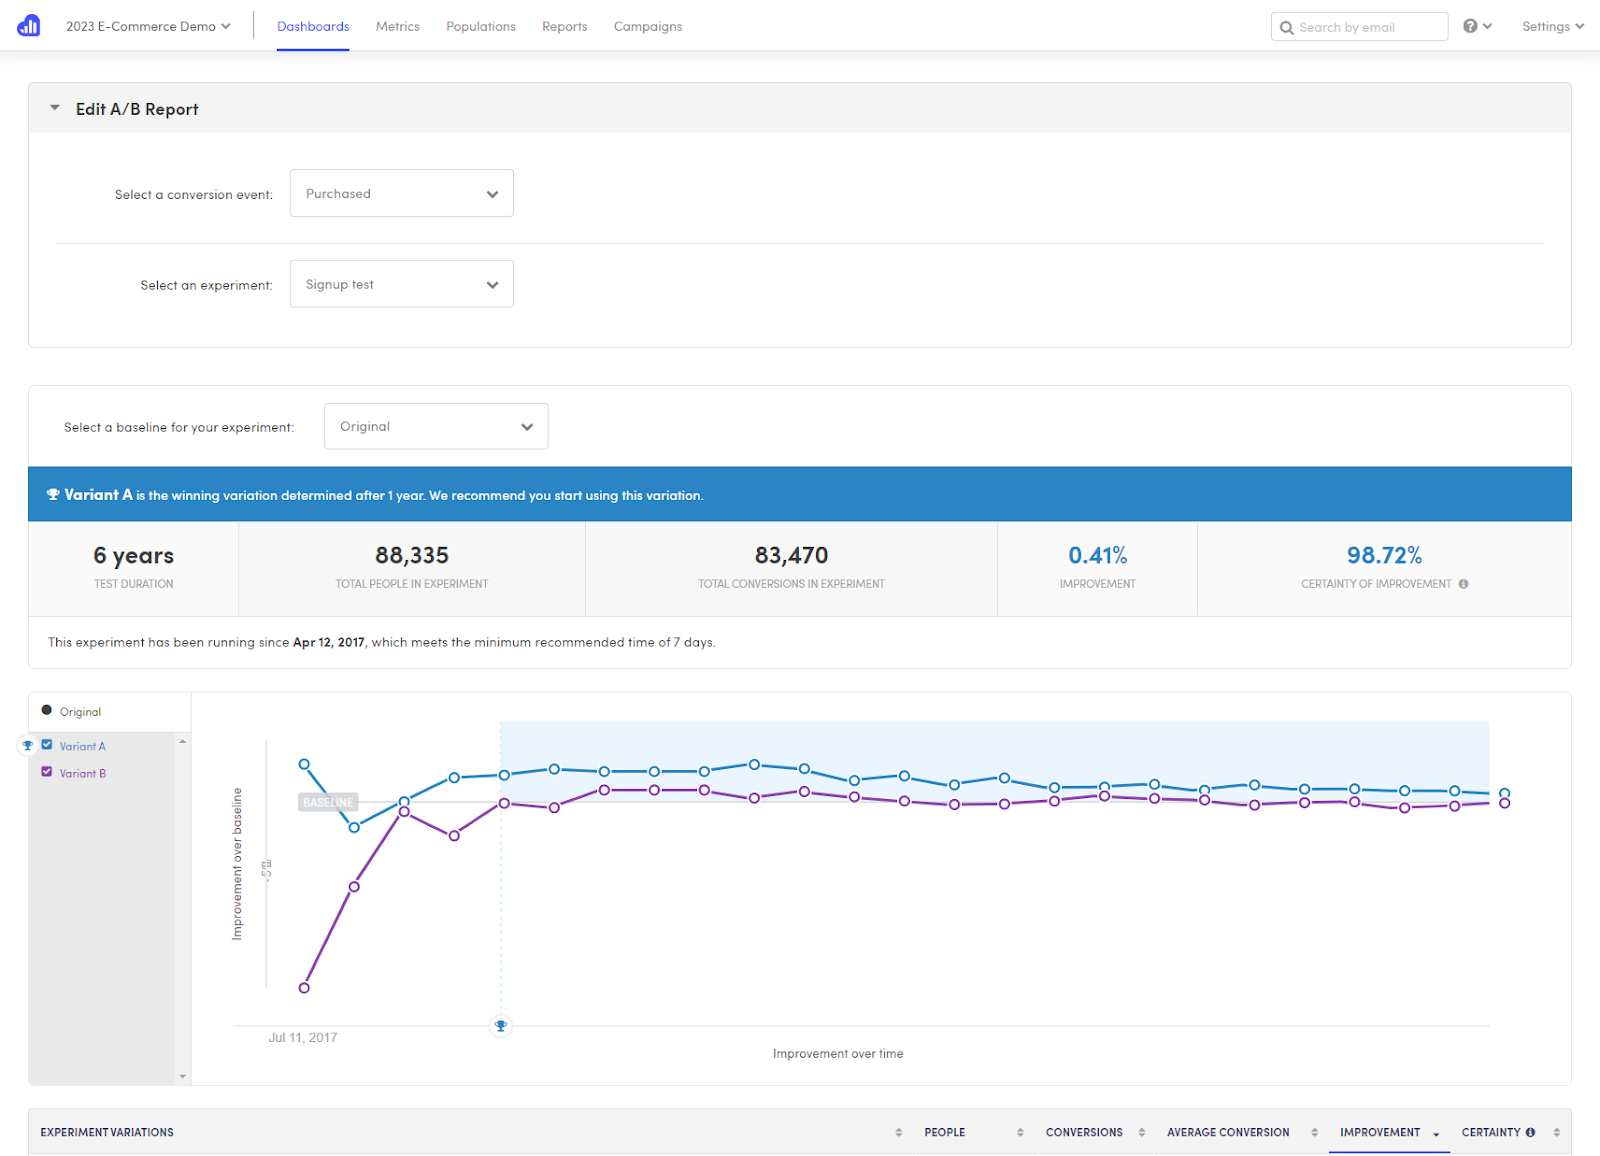This screenshot has width=1600, height=1156.
Task: Click the Mixpanel logo in top-left corner
Action: (x=28, y=25)
